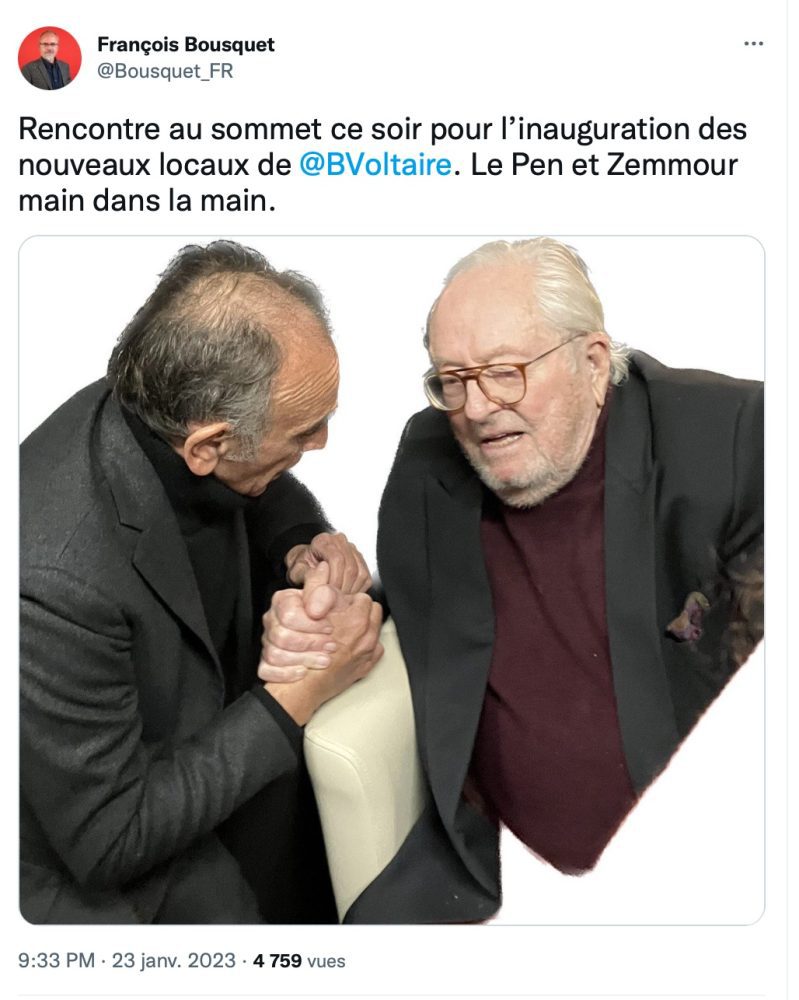Visit the @Bousquet_FR handle
This screenshot has width=799, height=1000.
[x=165, y=71]
